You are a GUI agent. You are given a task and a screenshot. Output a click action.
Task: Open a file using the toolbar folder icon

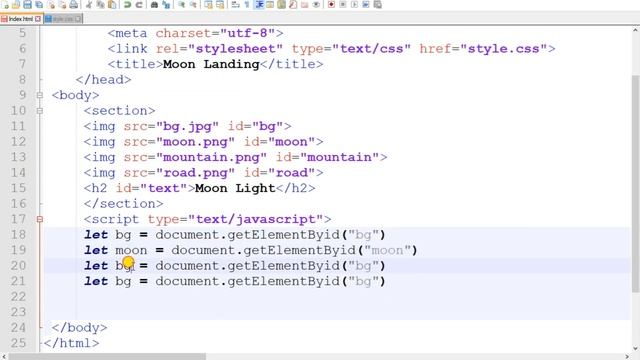pyautogui.click(x=16, y=5)
